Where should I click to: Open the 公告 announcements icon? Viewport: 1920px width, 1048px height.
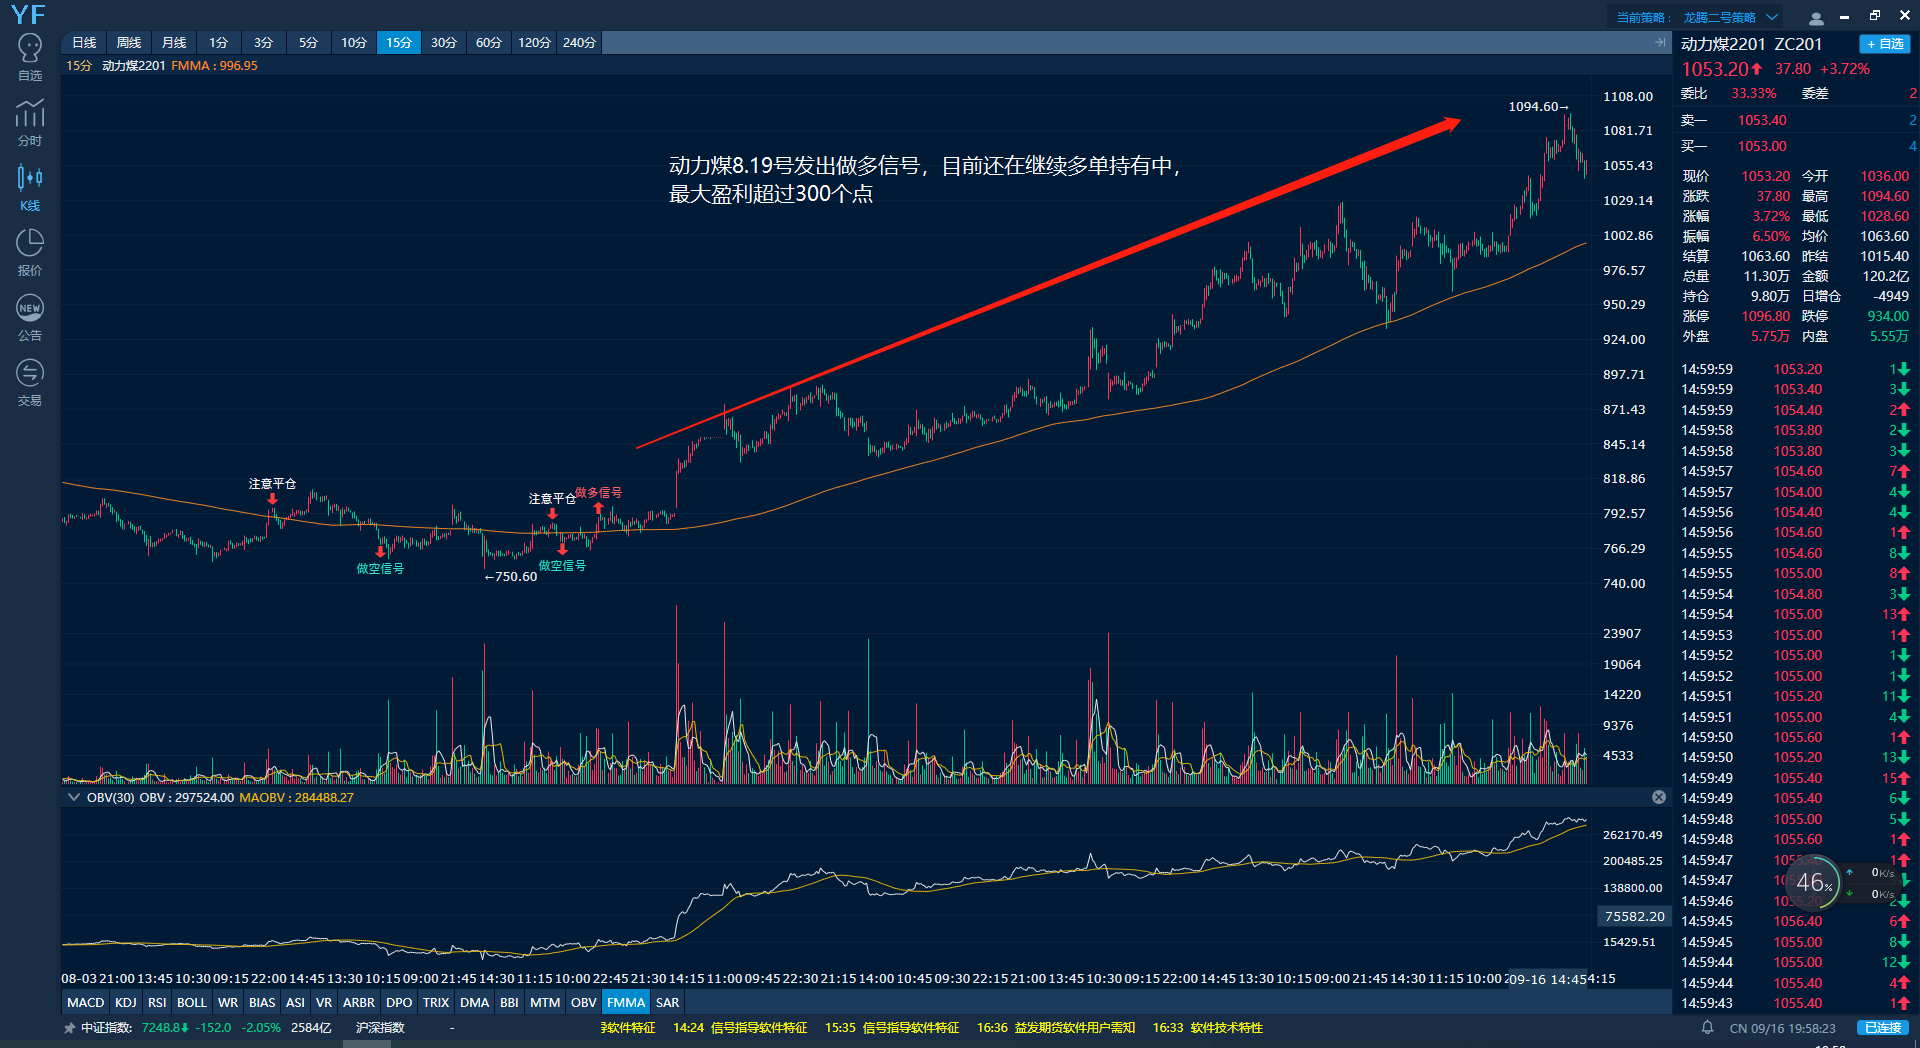click(30, 317)
